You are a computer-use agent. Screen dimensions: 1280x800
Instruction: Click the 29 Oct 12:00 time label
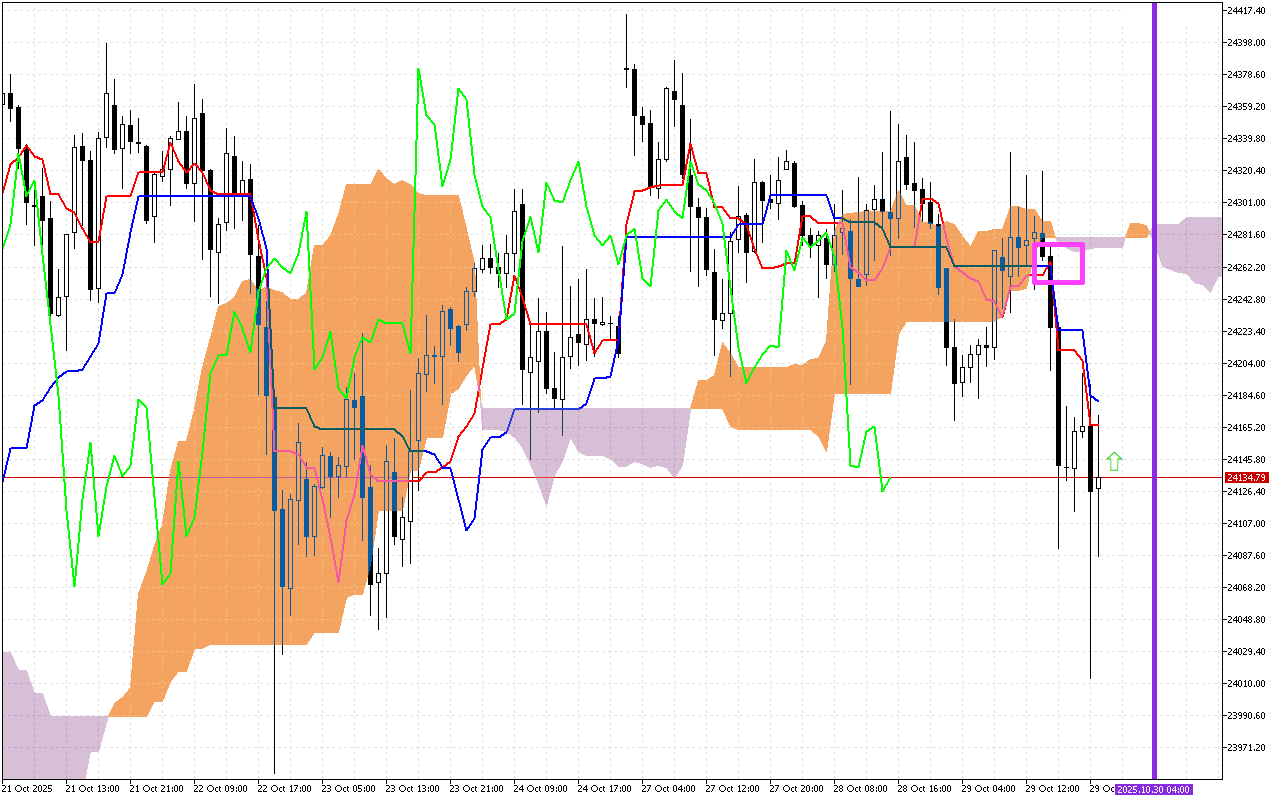(1052, 789)
